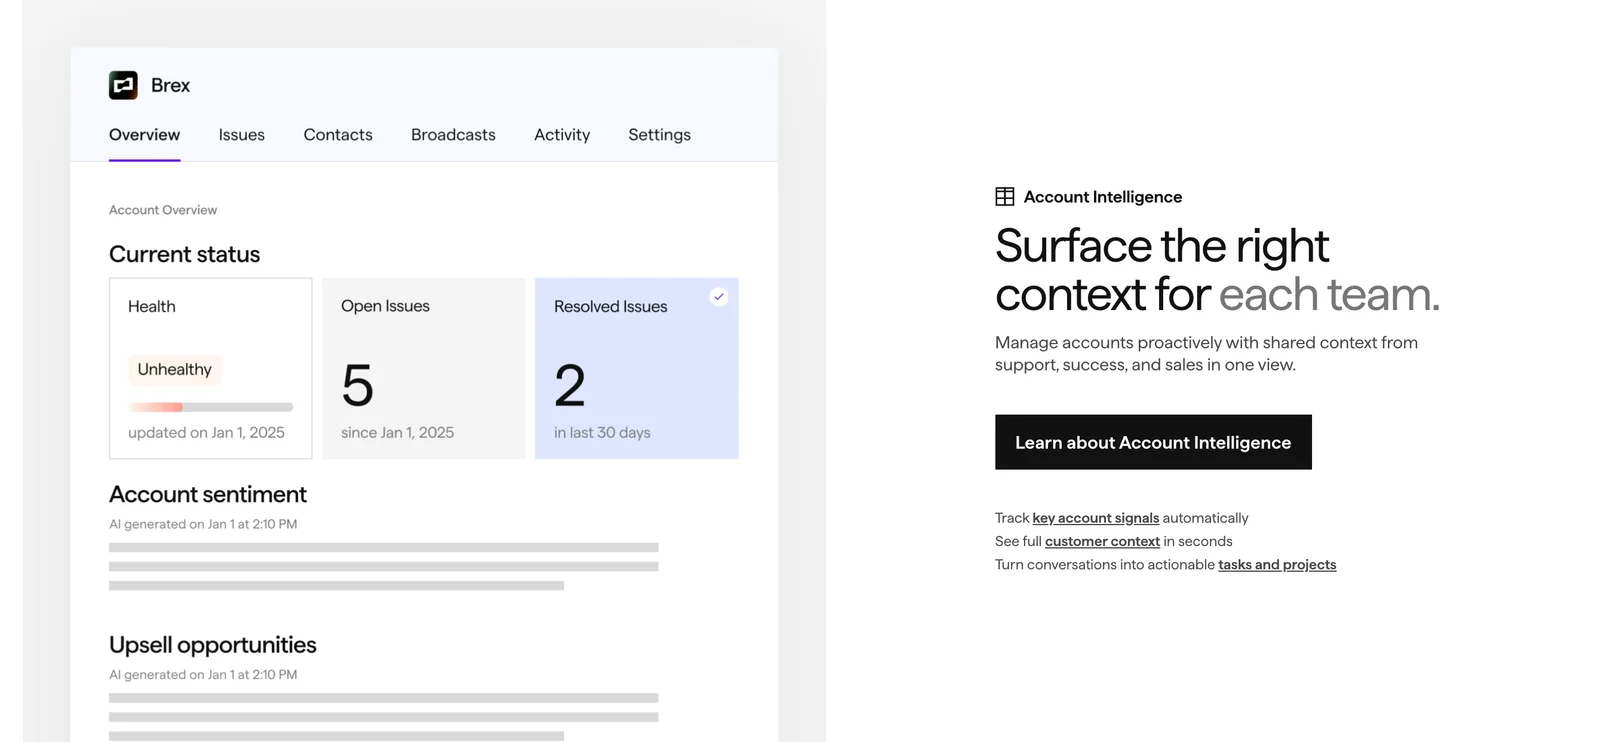Click the Account sentiment heading
1600x742 pixels.
[207, 494]
